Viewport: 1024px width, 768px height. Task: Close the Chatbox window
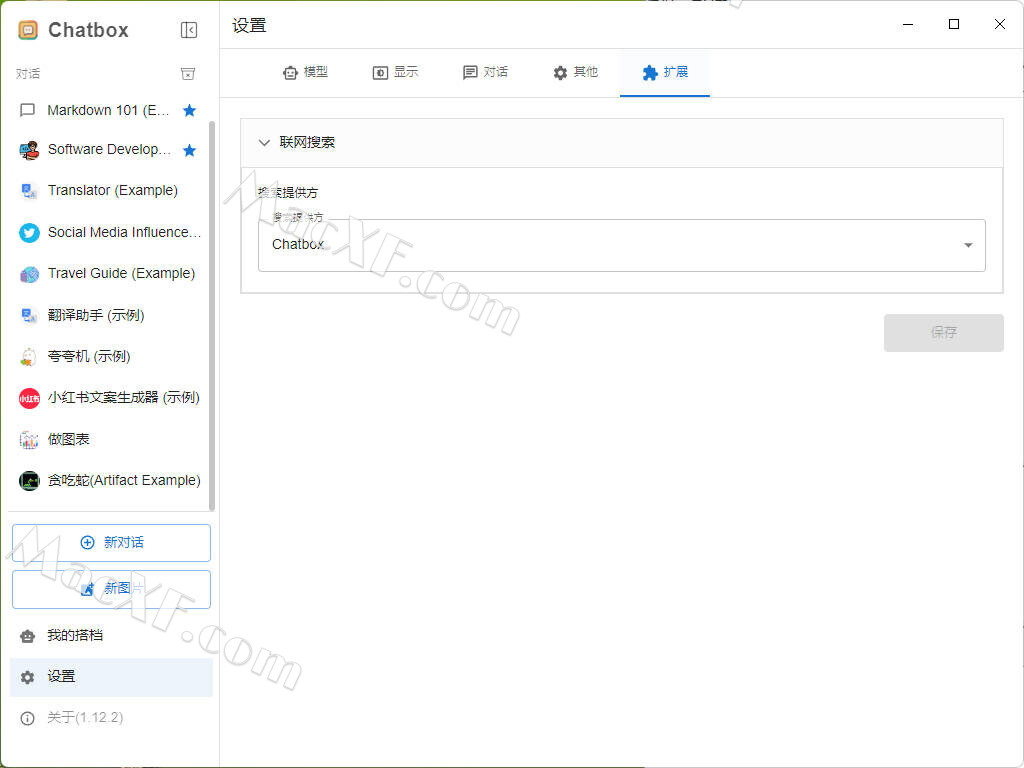[x=999, y=25]
